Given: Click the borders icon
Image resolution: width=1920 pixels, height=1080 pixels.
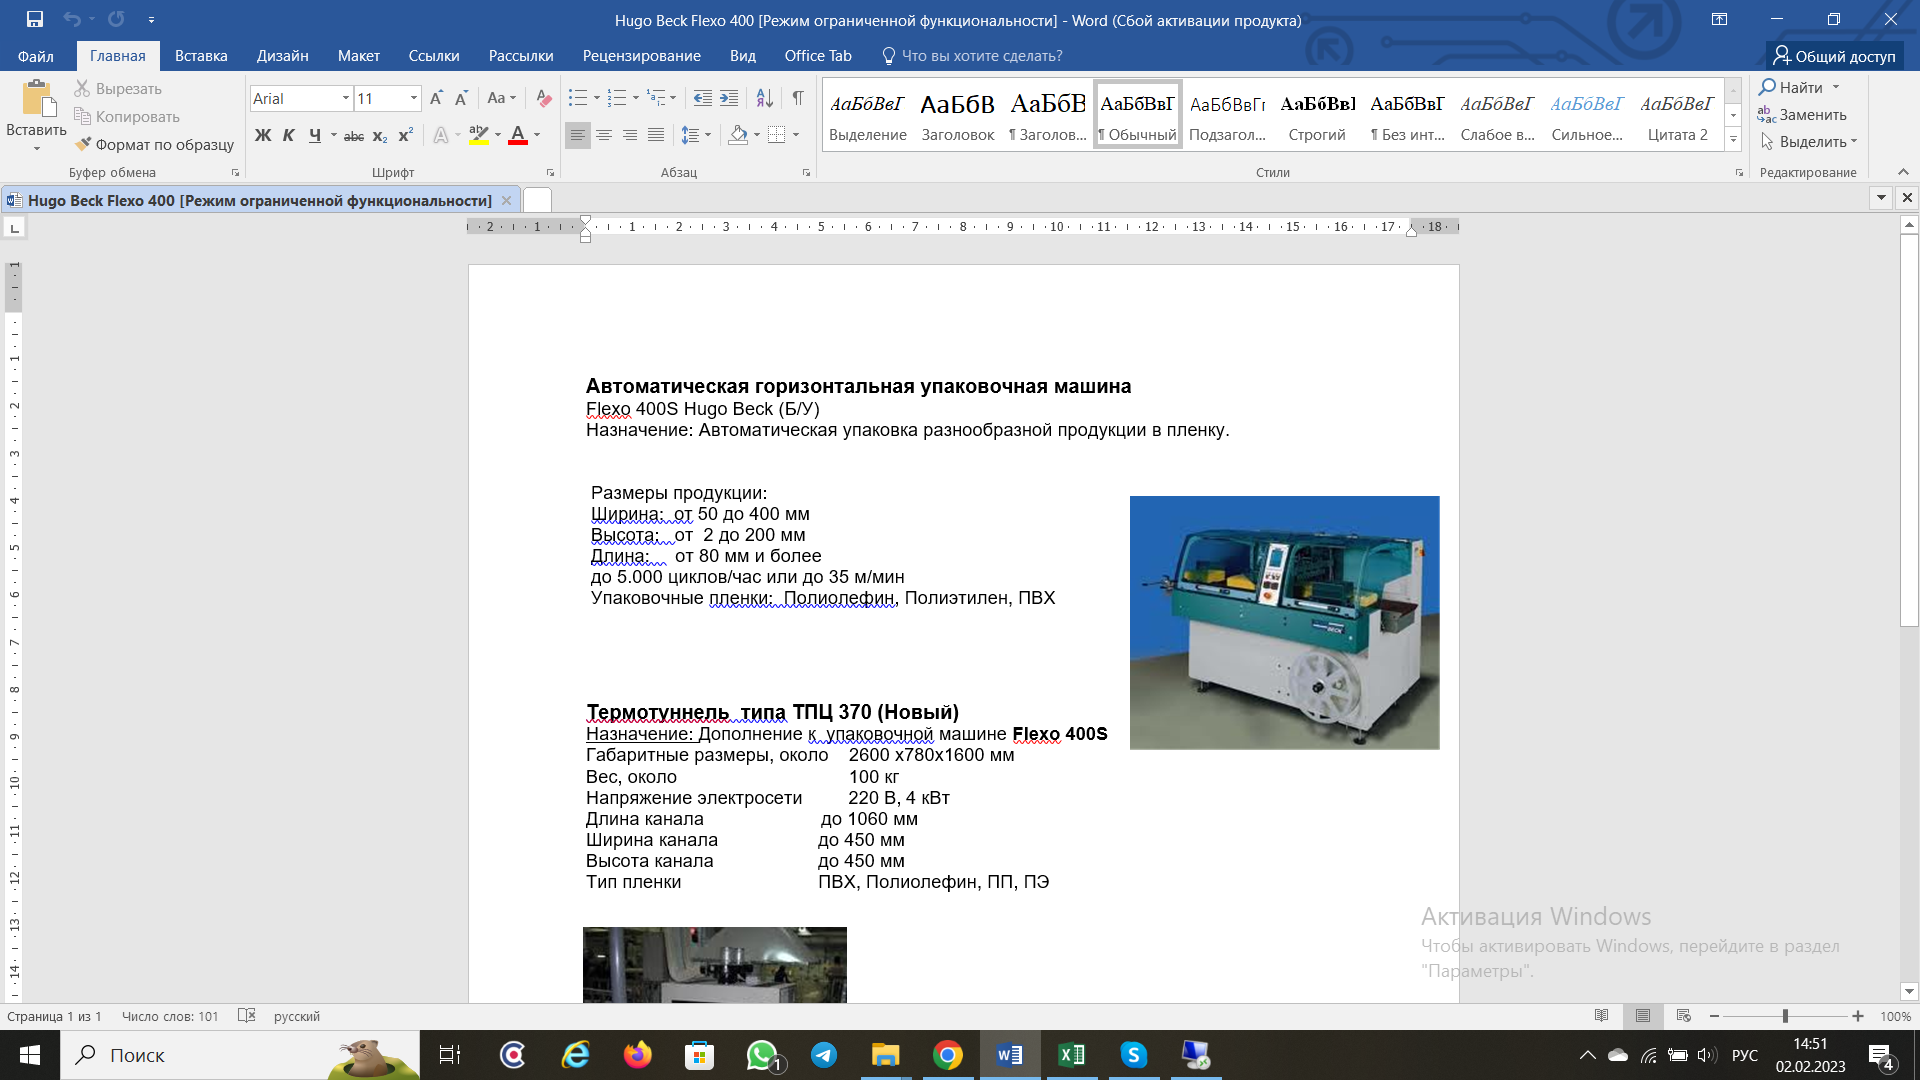Looking at the screenshot, I should pyautogui.click(x=777, y=135).
